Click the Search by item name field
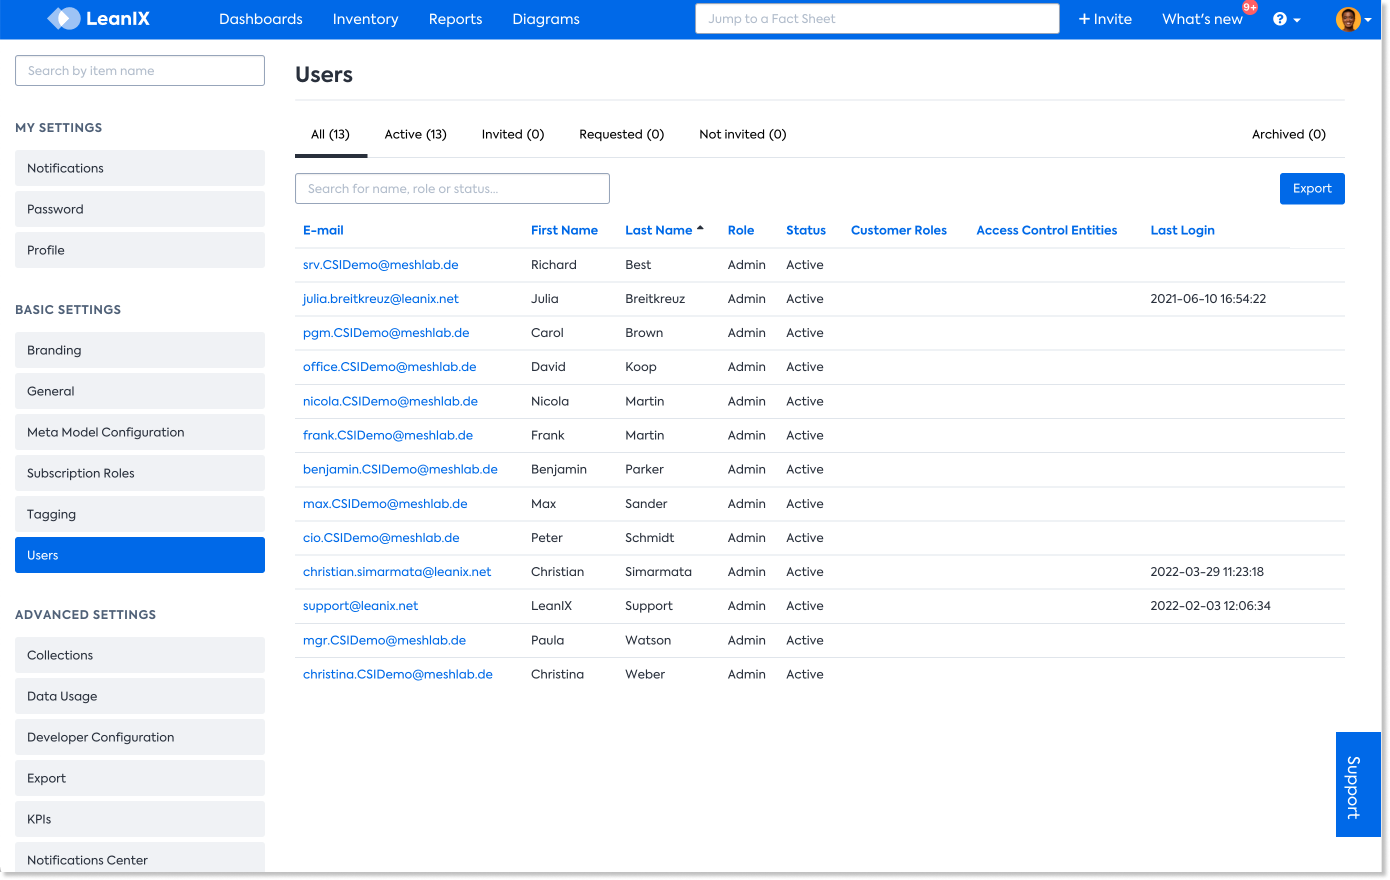Screen dimensions: 1390x880 click(x=140, y=71)
